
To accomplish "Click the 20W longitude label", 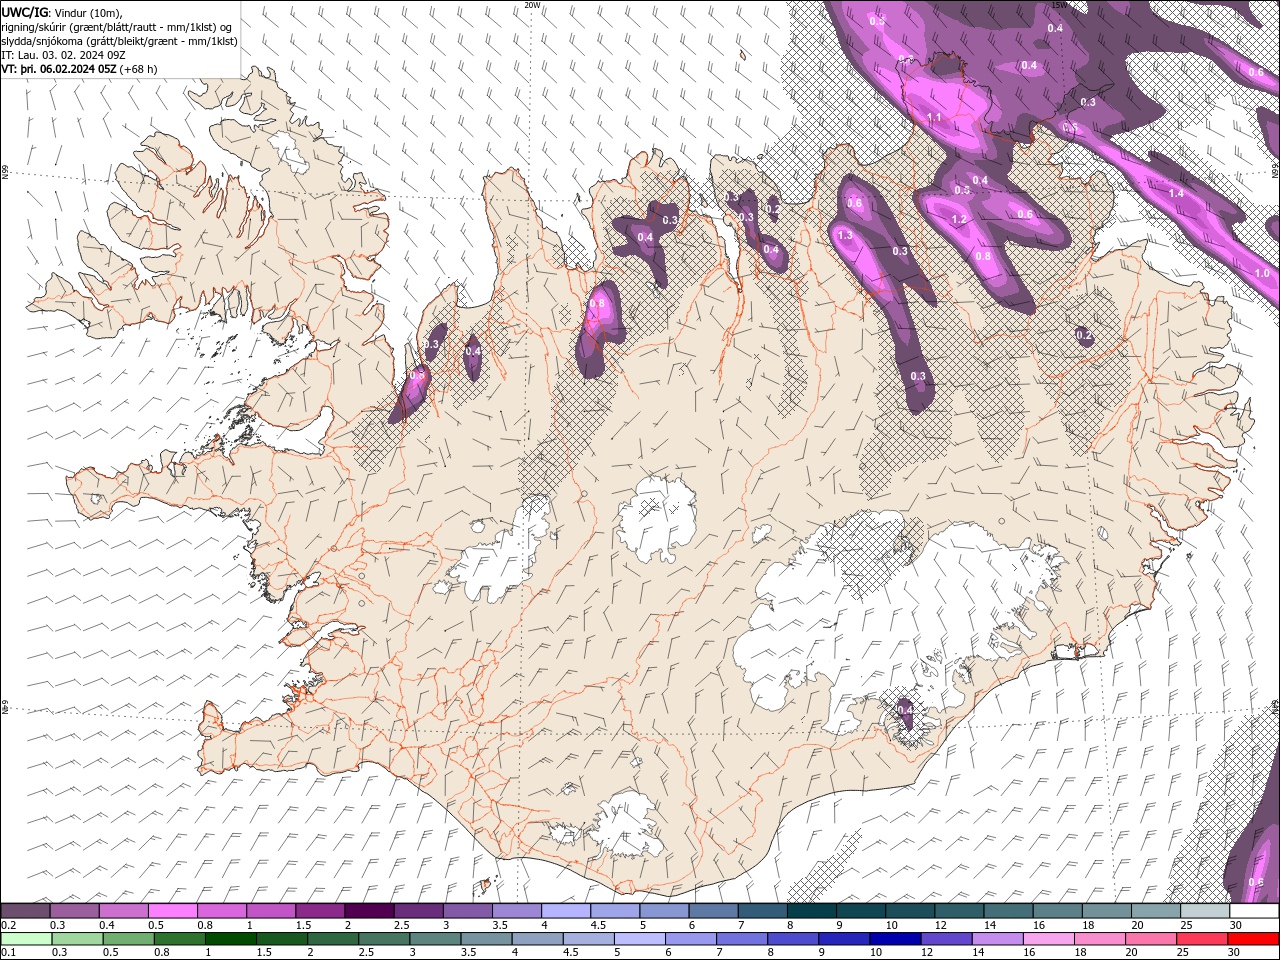I will [x=533, y=5].
